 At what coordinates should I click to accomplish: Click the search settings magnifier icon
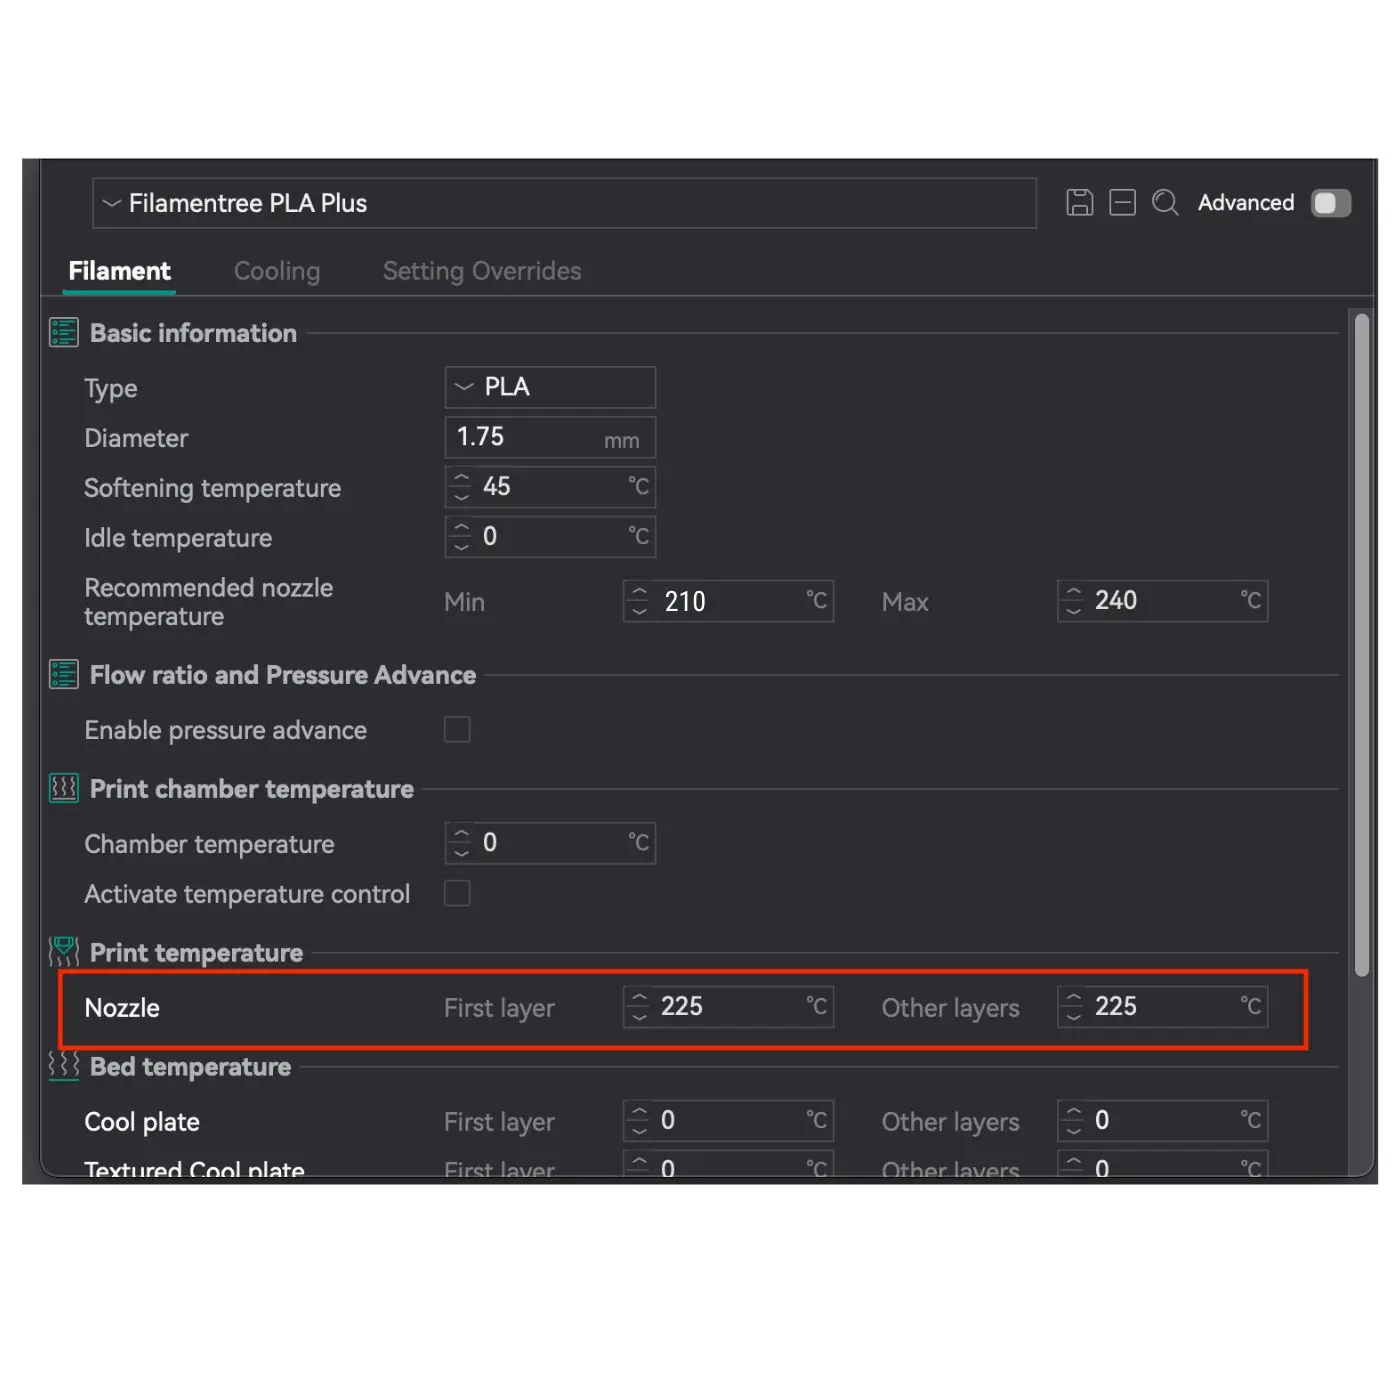1165,203
